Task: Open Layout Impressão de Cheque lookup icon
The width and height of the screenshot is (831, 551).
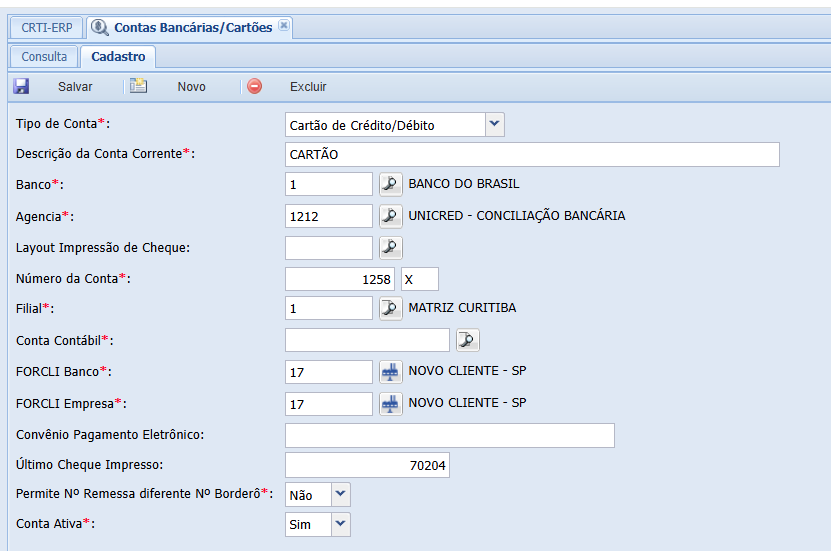Action: click(391, 247)
